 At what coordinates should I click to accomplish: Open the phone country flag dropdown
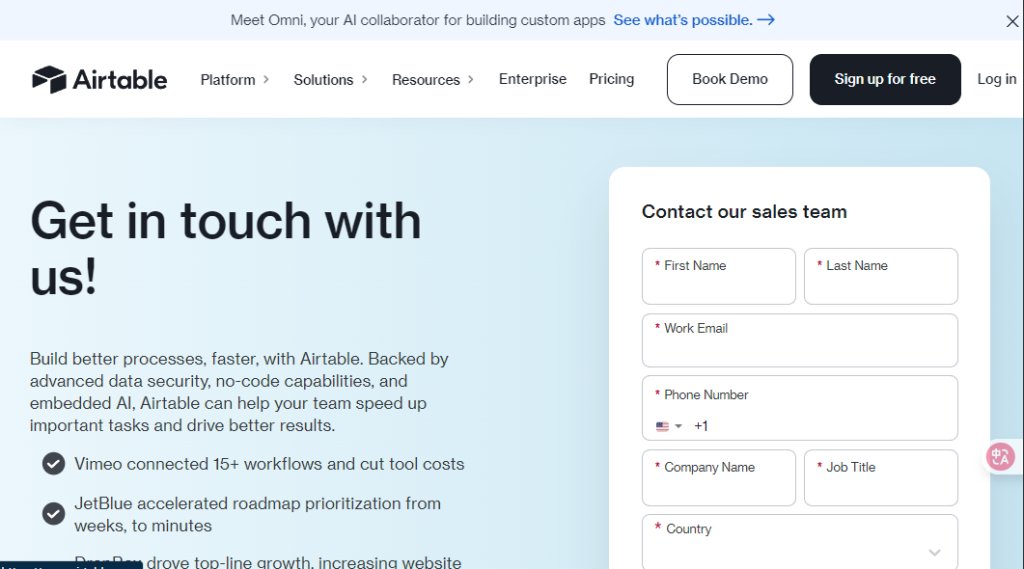(669, 427)
